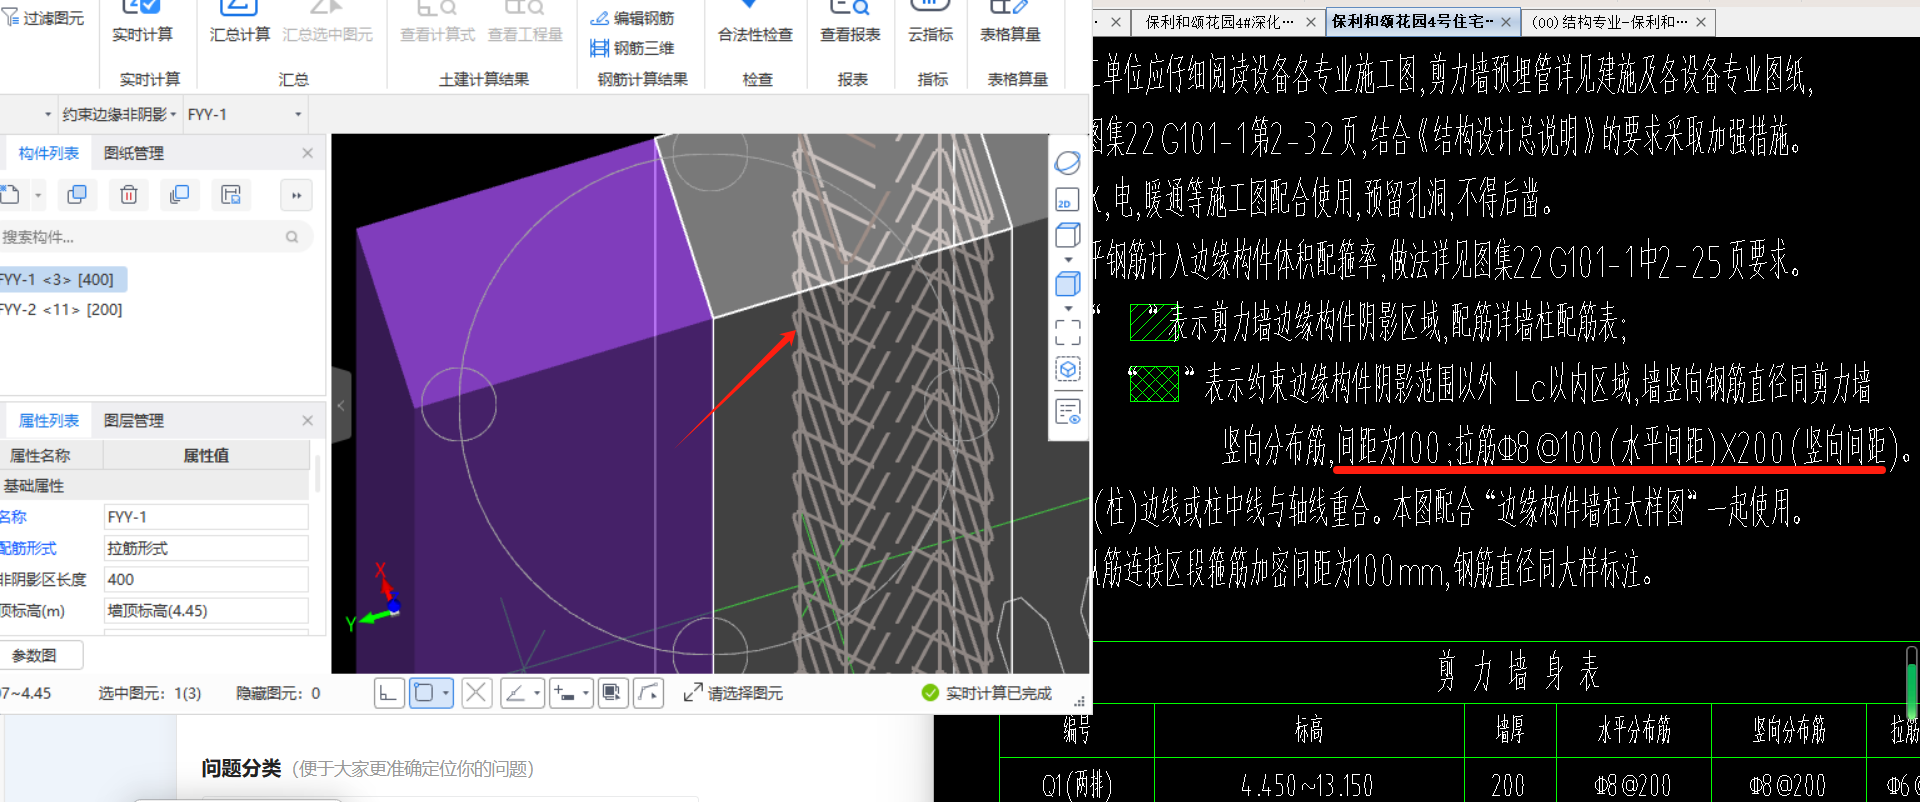1920x802 pixels.
Task: Click the 顶标高 value 墙顶标高(4.45)
Action: point(206,610)
